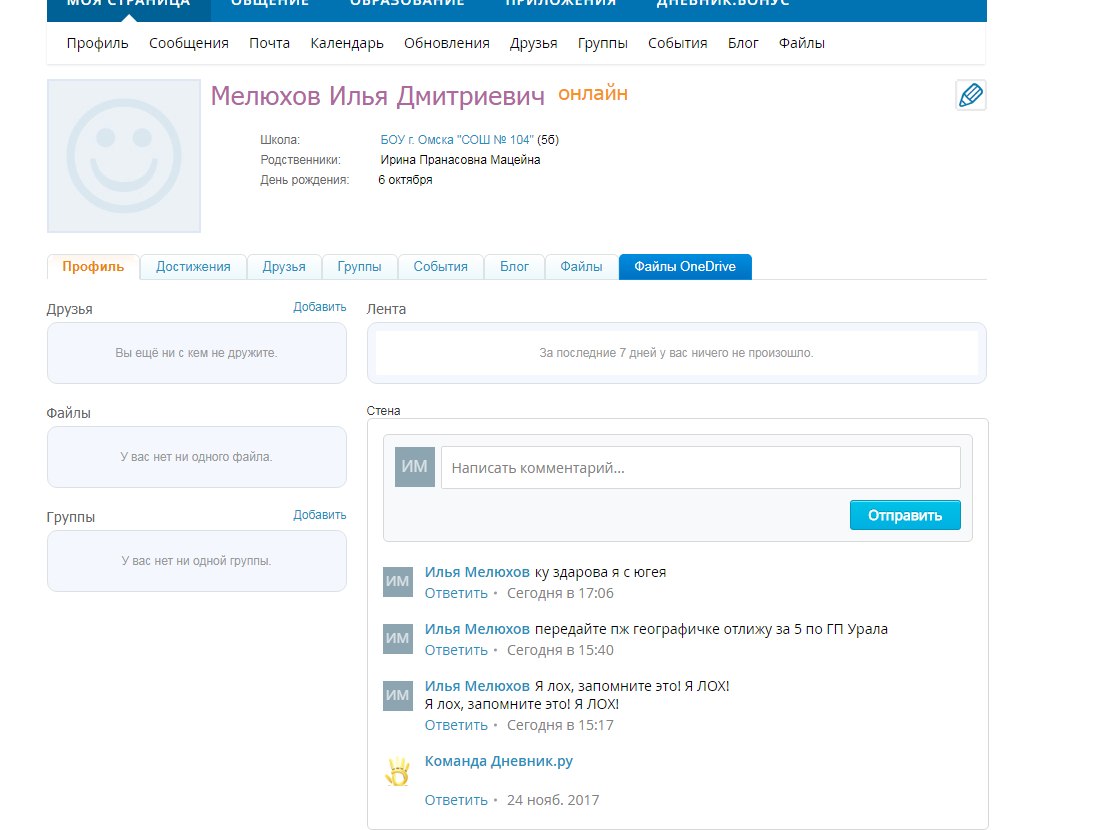Click ИМ avatar next to 15:40 post
Image resolution: width=1109 pixels, height=830 pixels.
[x=398, y=639]
